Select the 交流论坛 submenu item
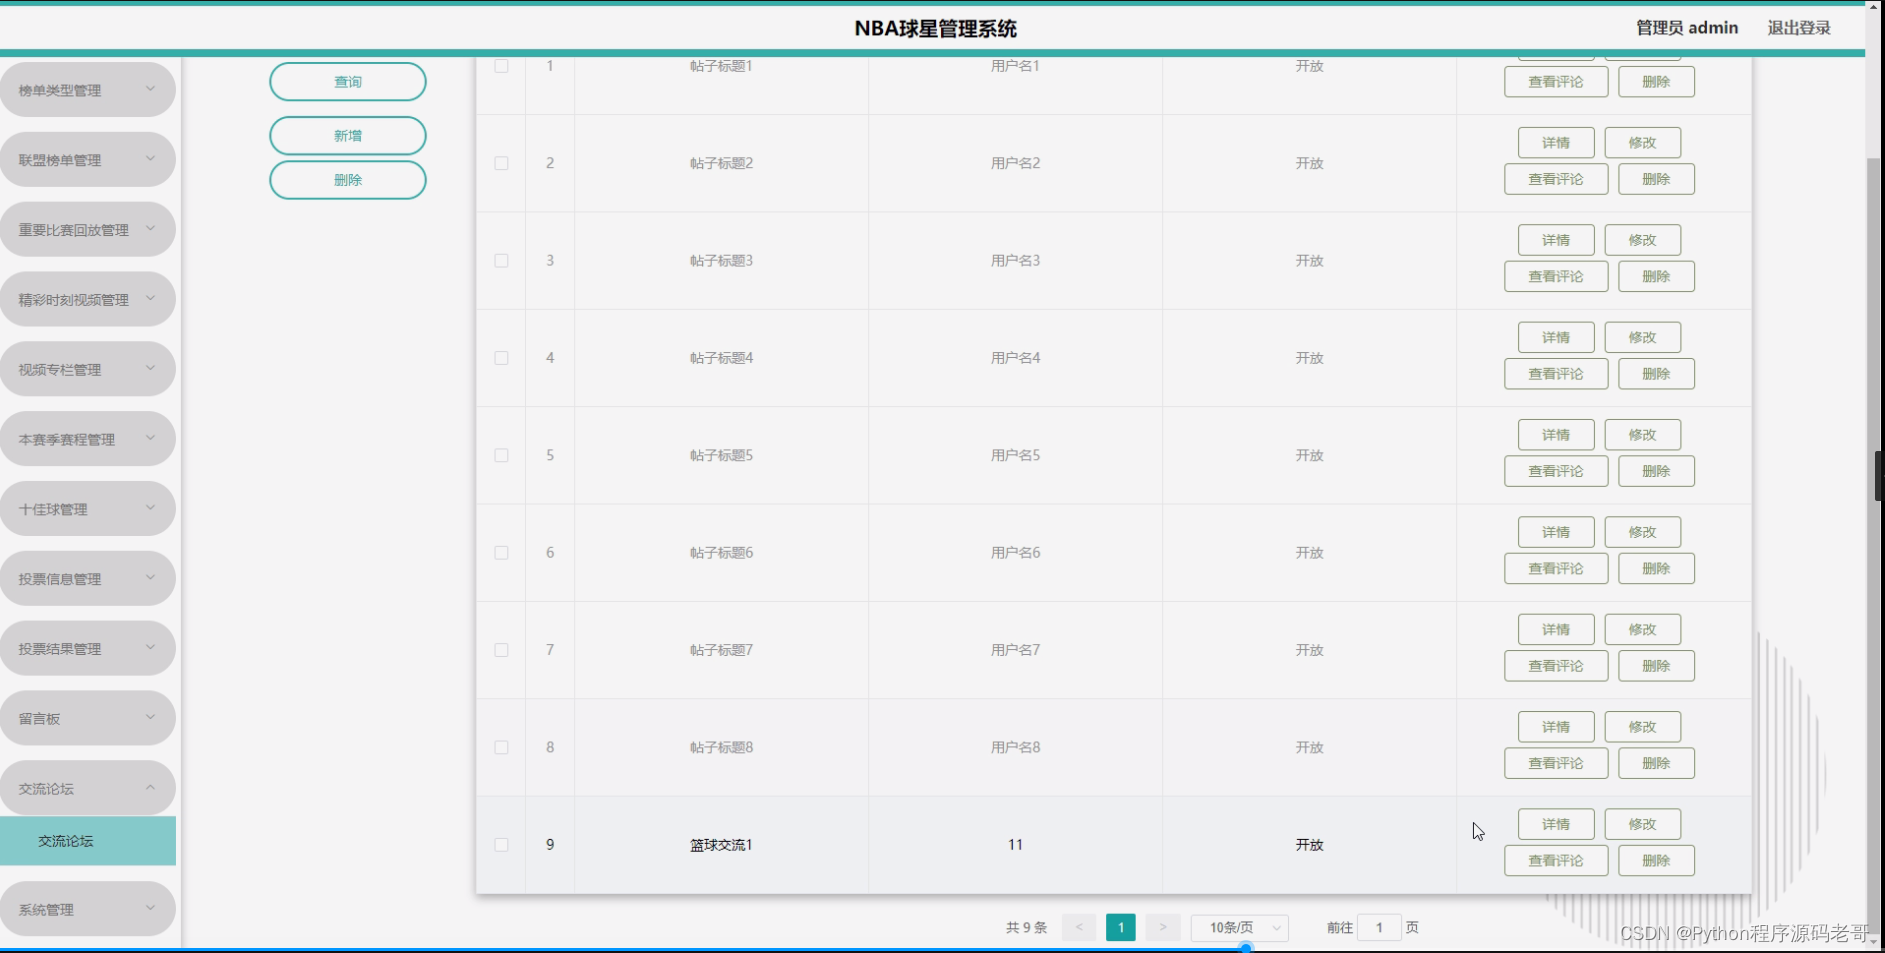This screenshot has height=953, width=1885. point(88,841)
